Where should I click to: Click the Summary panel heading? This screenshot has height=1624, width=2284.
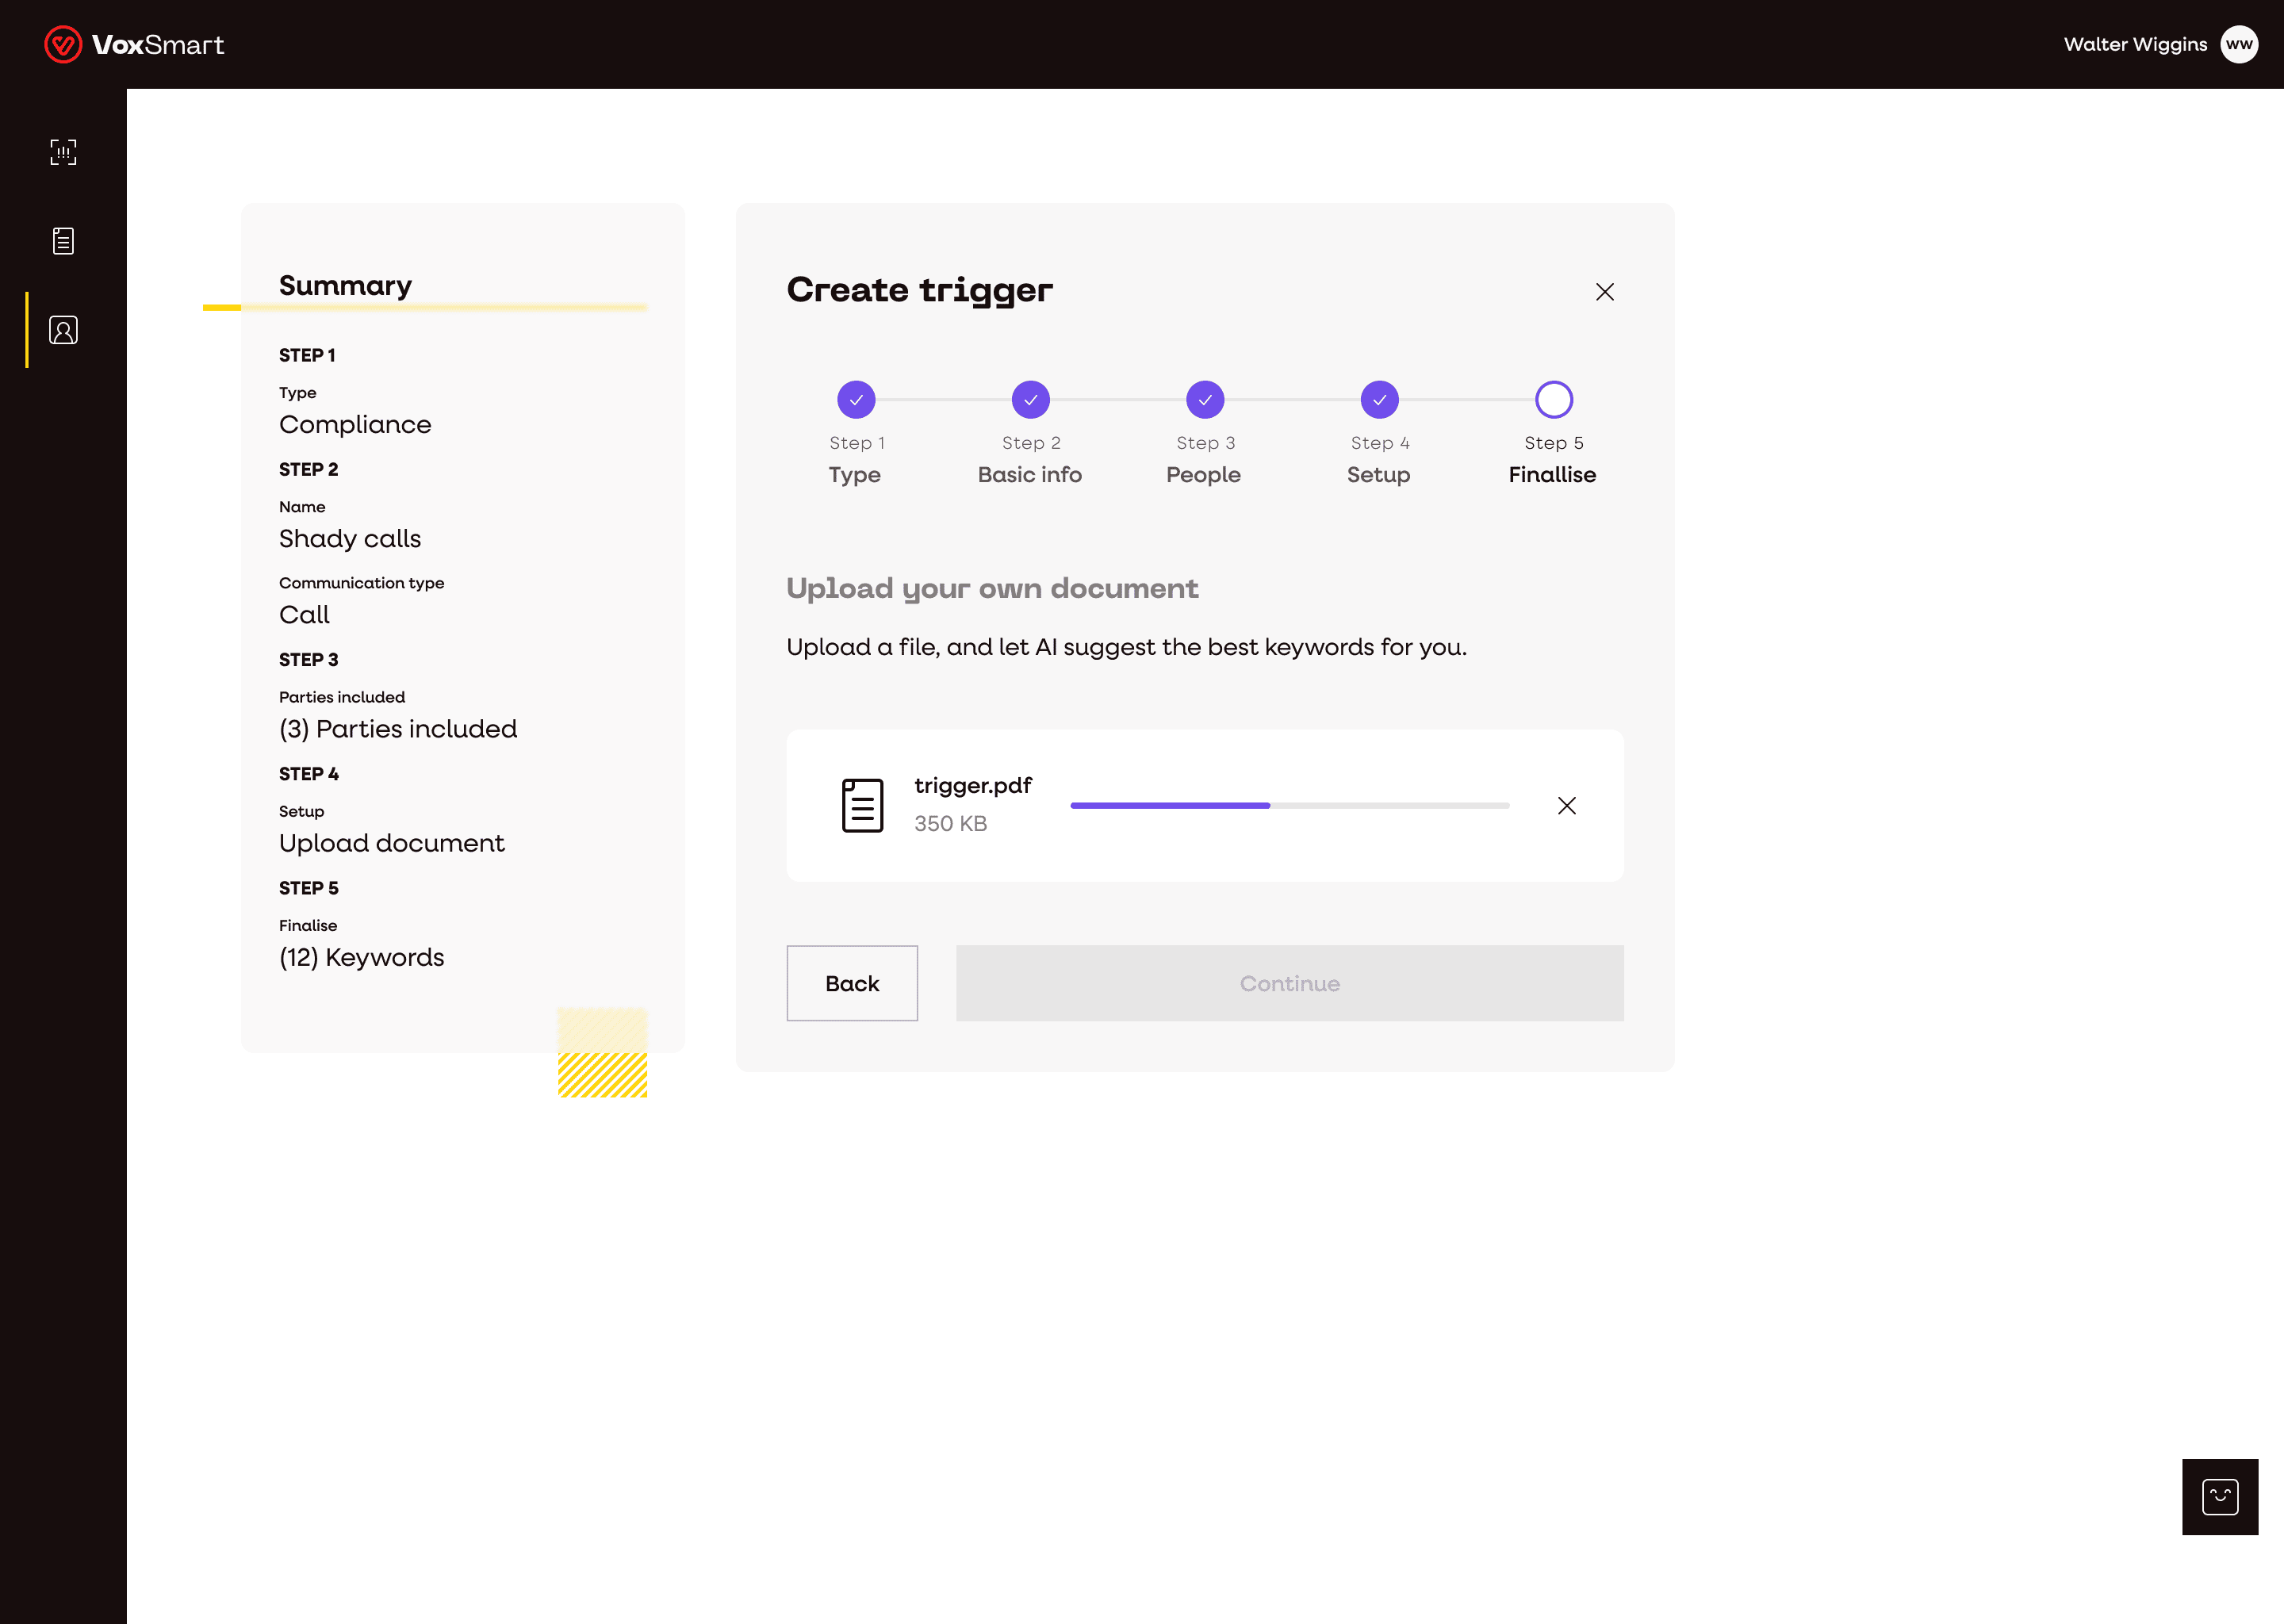(x=345, y=286)
